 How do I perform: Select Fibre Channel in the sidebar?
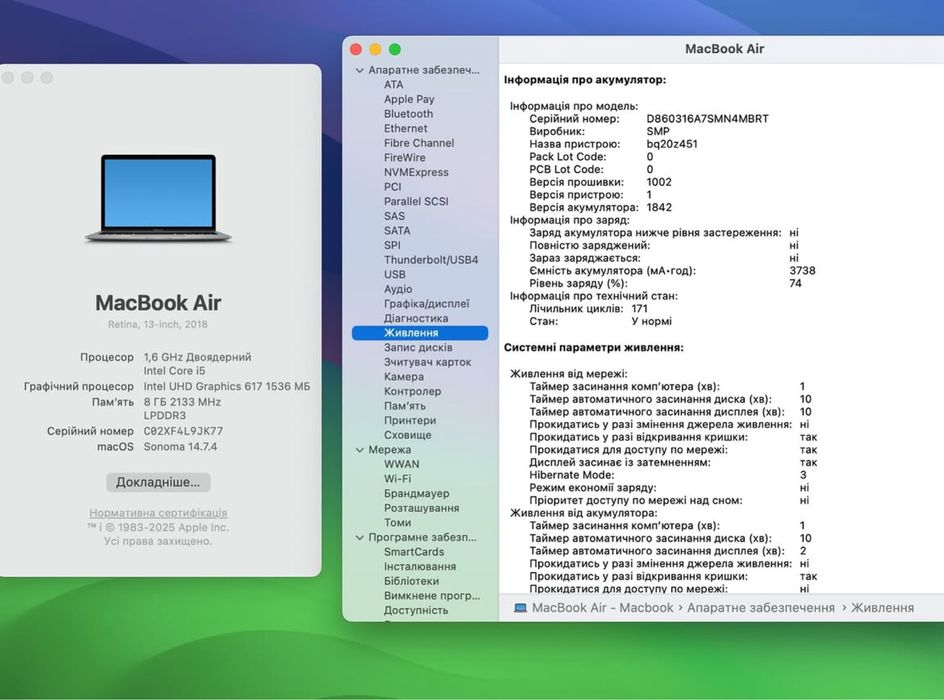(419, 143)
